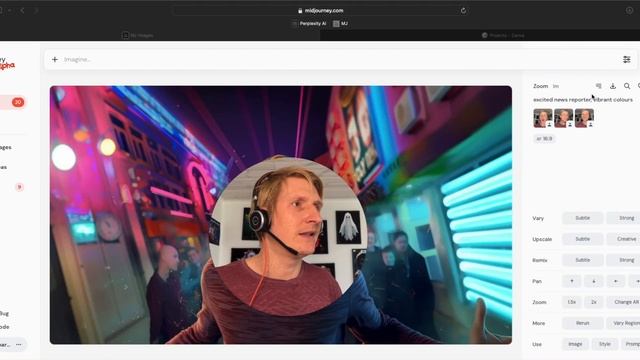Click the small pink sidebar counter badge
This screenshot has height=360, width=640.
[19, 187]
